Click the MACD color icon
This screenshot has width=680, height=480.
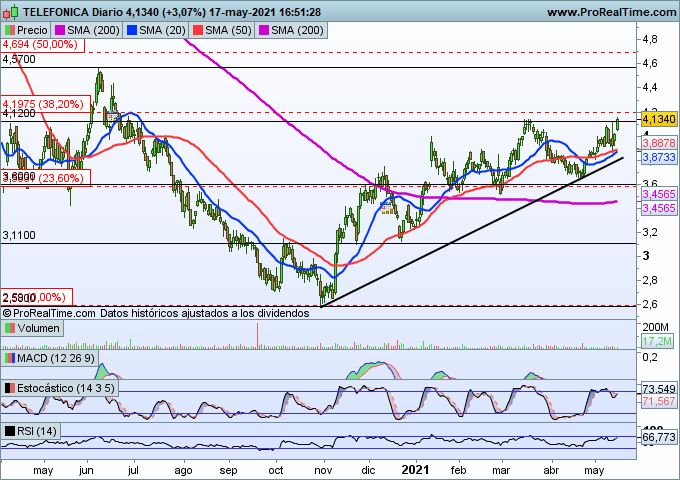click(x=10, y=358)
